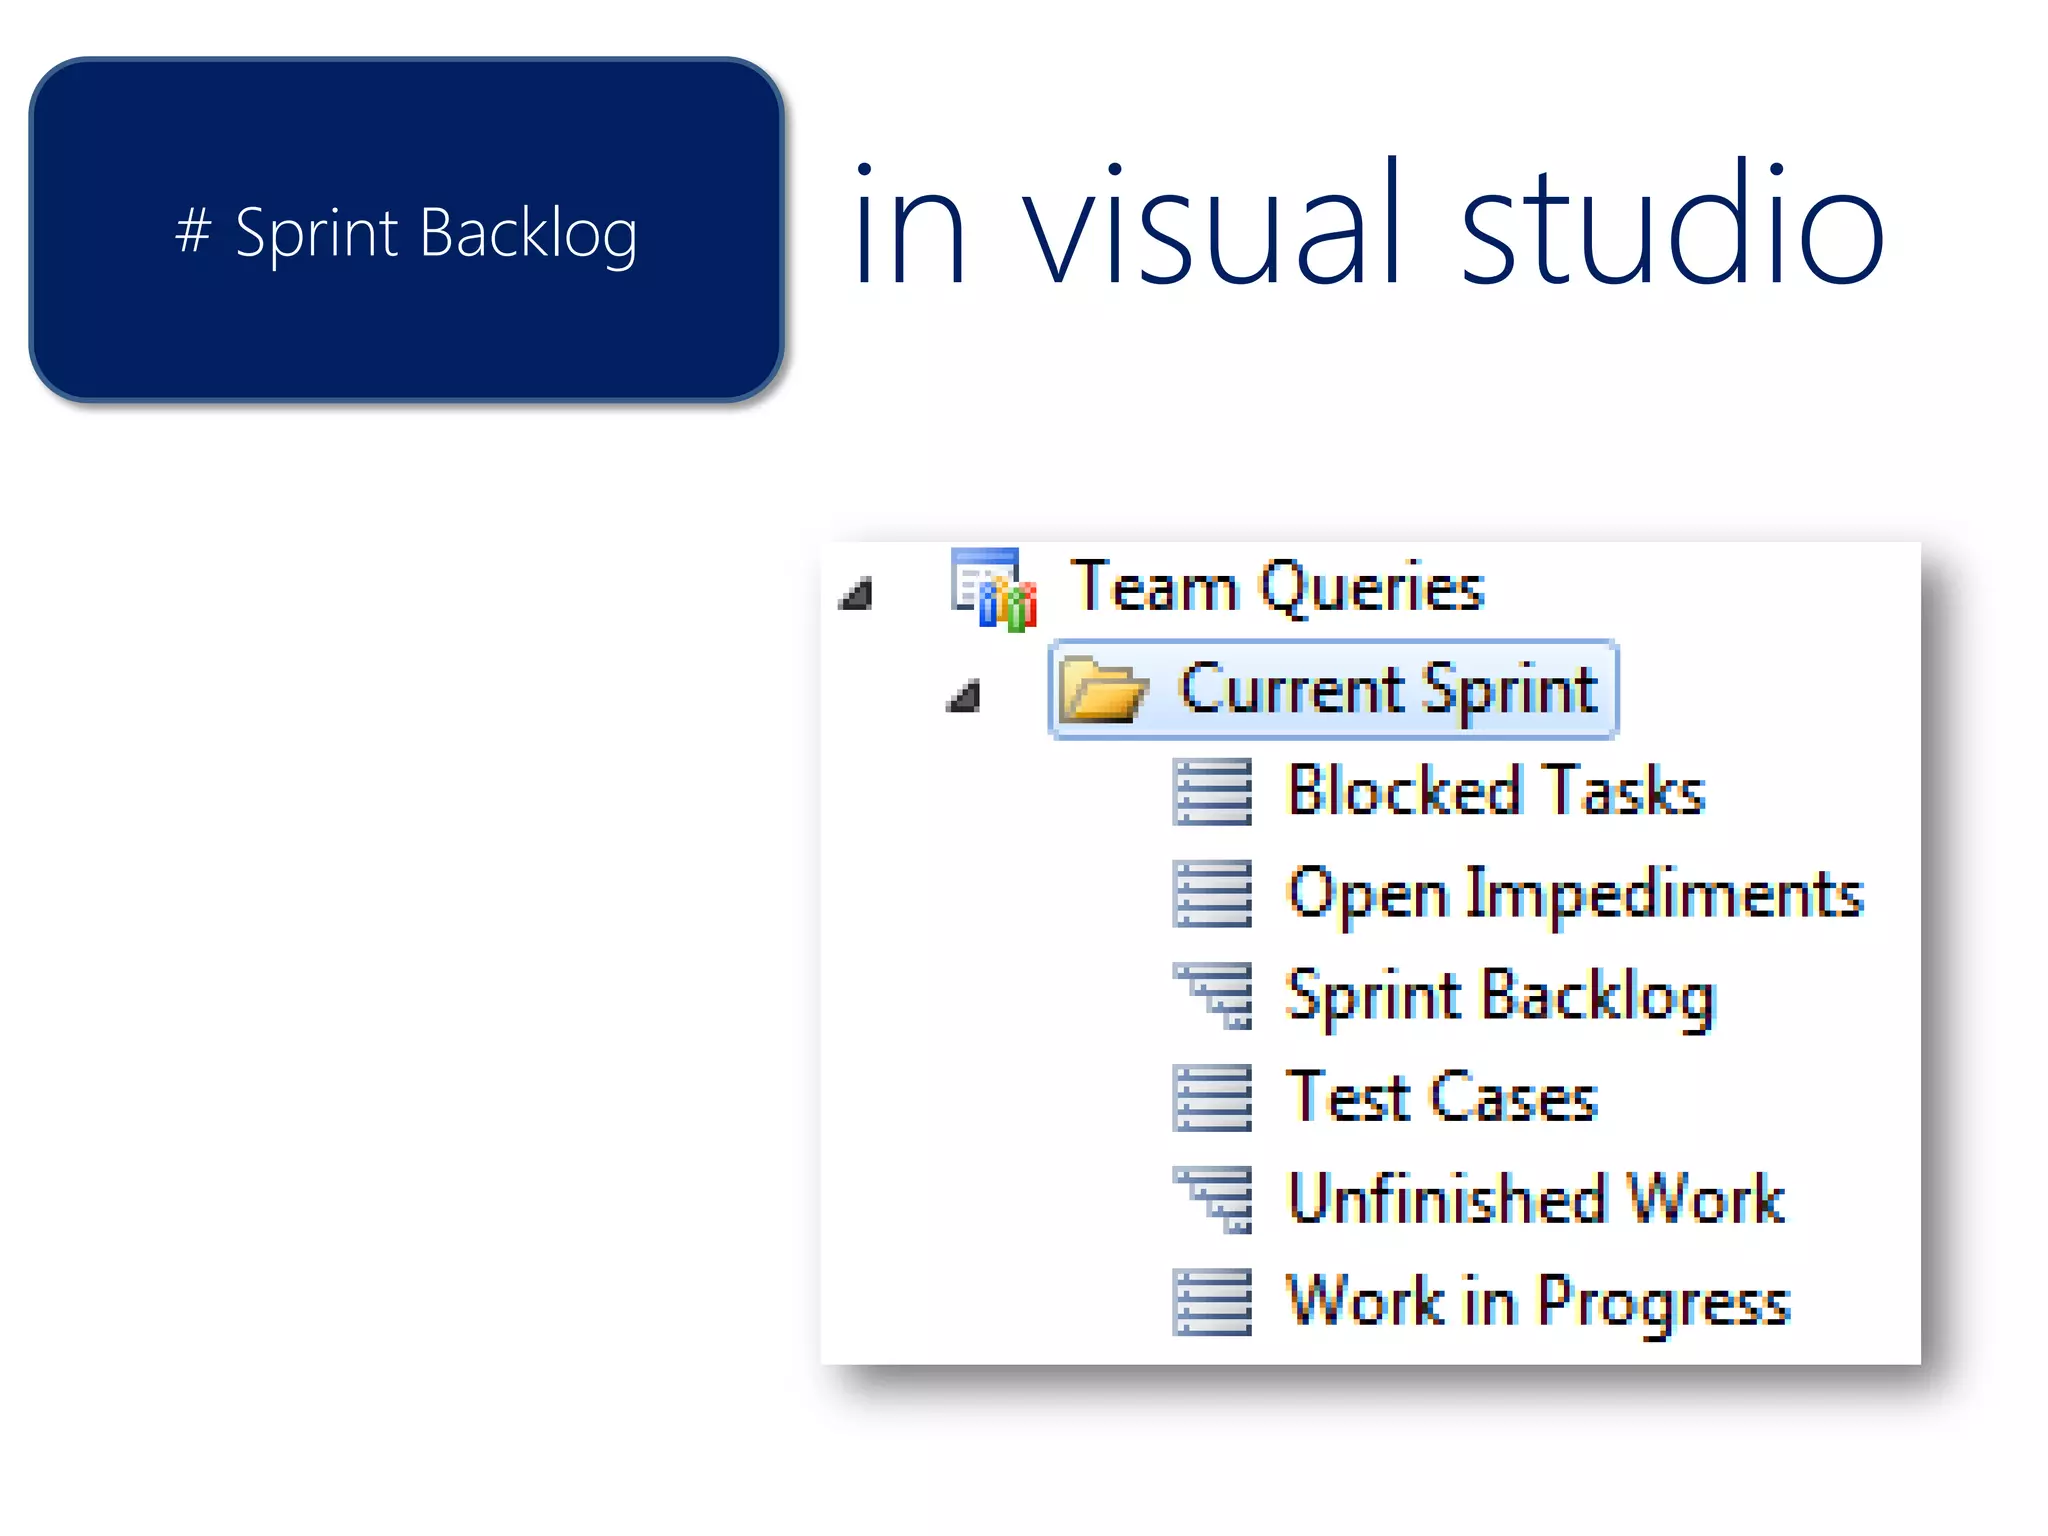This screenshot has height=1536, width=2048.
Task: Open the Blocked Tasks query
Action: tap(1496, 791)
